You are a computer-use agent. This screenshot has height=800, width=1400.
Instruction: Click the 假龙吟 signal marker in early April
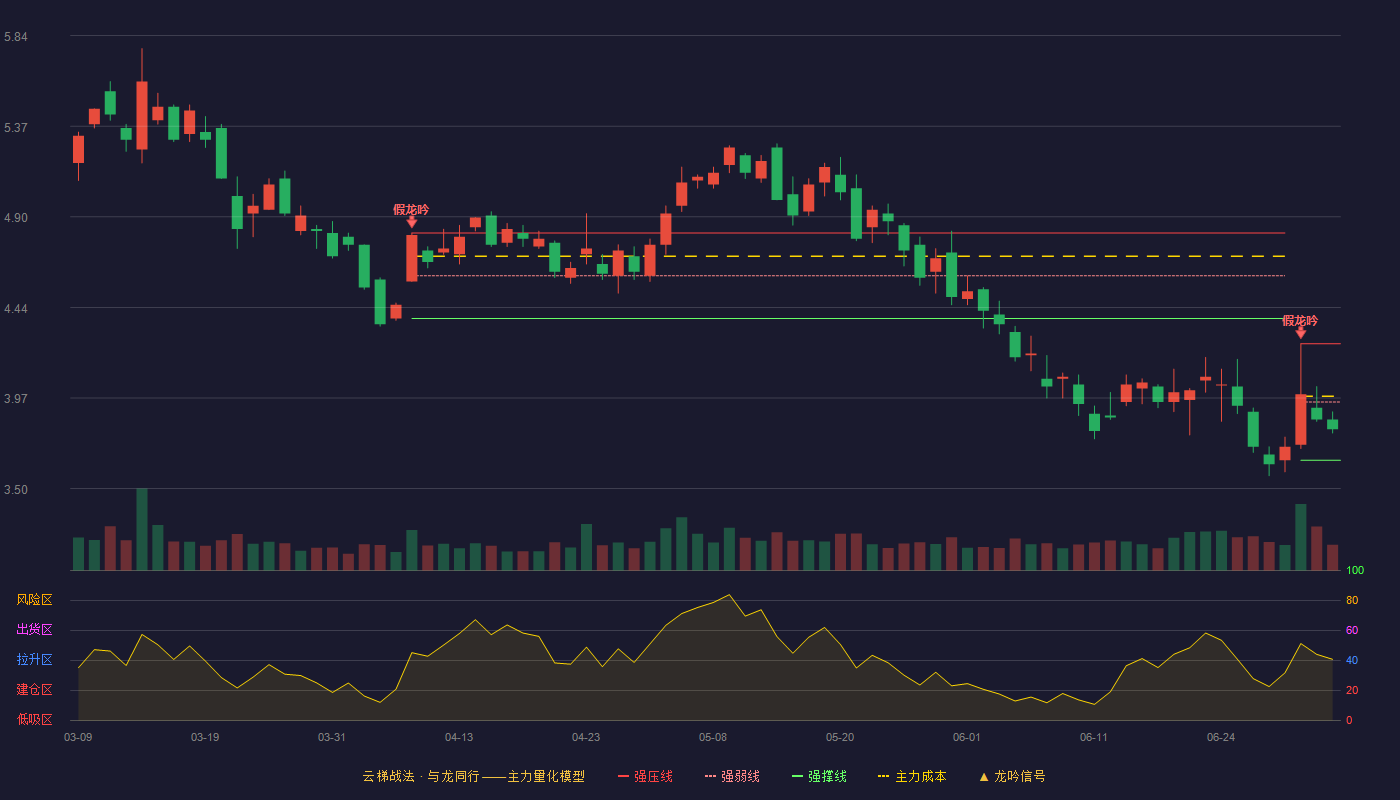click(x=411, y=215)
